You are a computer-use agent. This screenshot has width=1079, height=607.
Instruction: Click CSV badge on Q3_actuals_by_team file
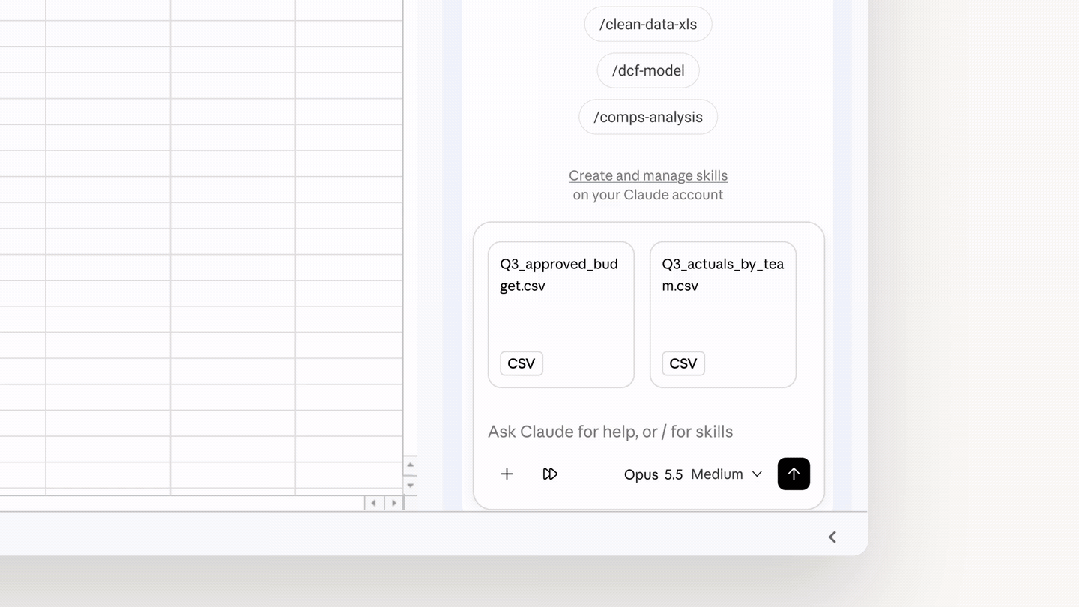pyautogui.click(x=683, y=363)
